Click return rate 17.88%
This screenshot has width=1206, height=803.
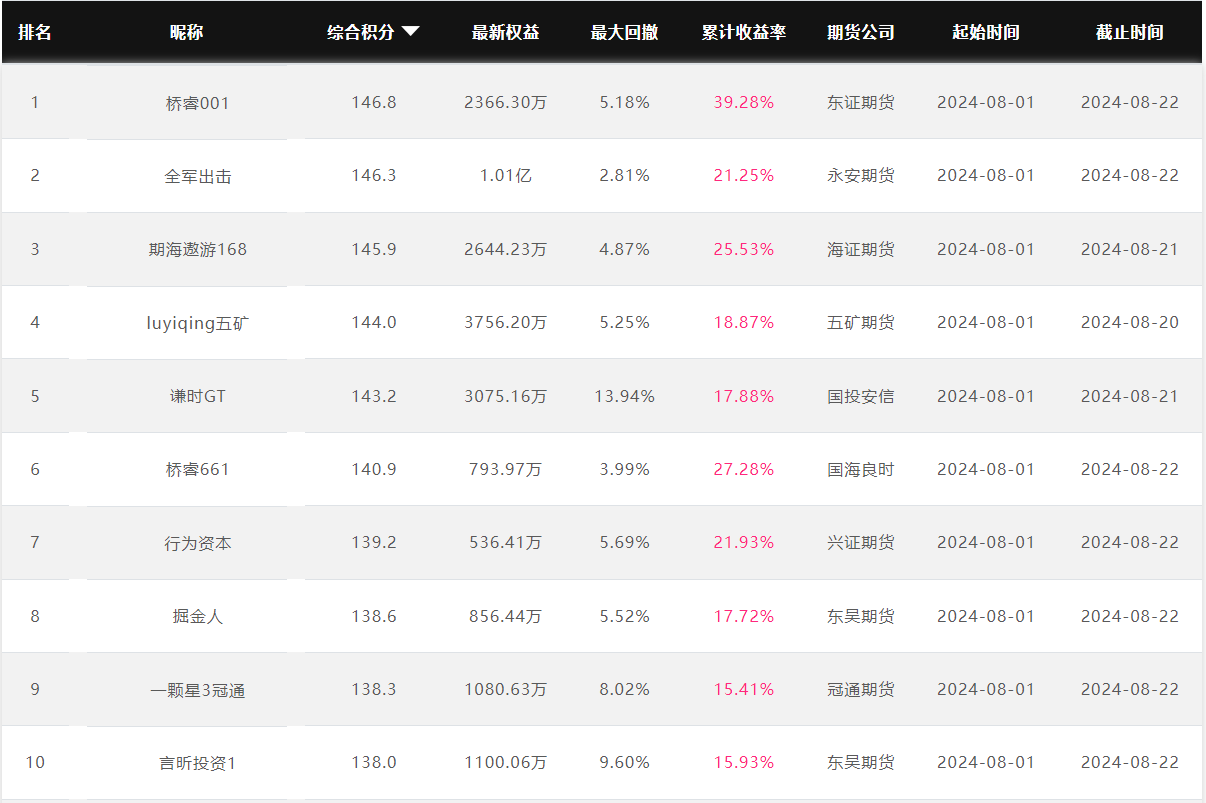[x=744, y=396]
